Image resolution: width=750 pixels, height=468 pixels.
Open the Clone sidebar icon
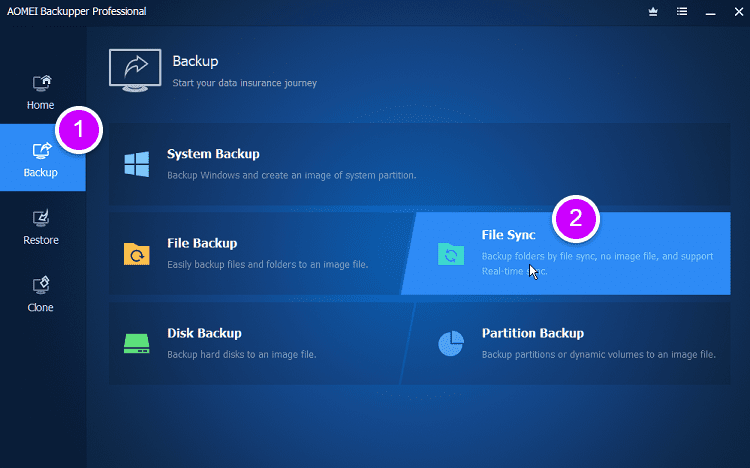[41, 285]
